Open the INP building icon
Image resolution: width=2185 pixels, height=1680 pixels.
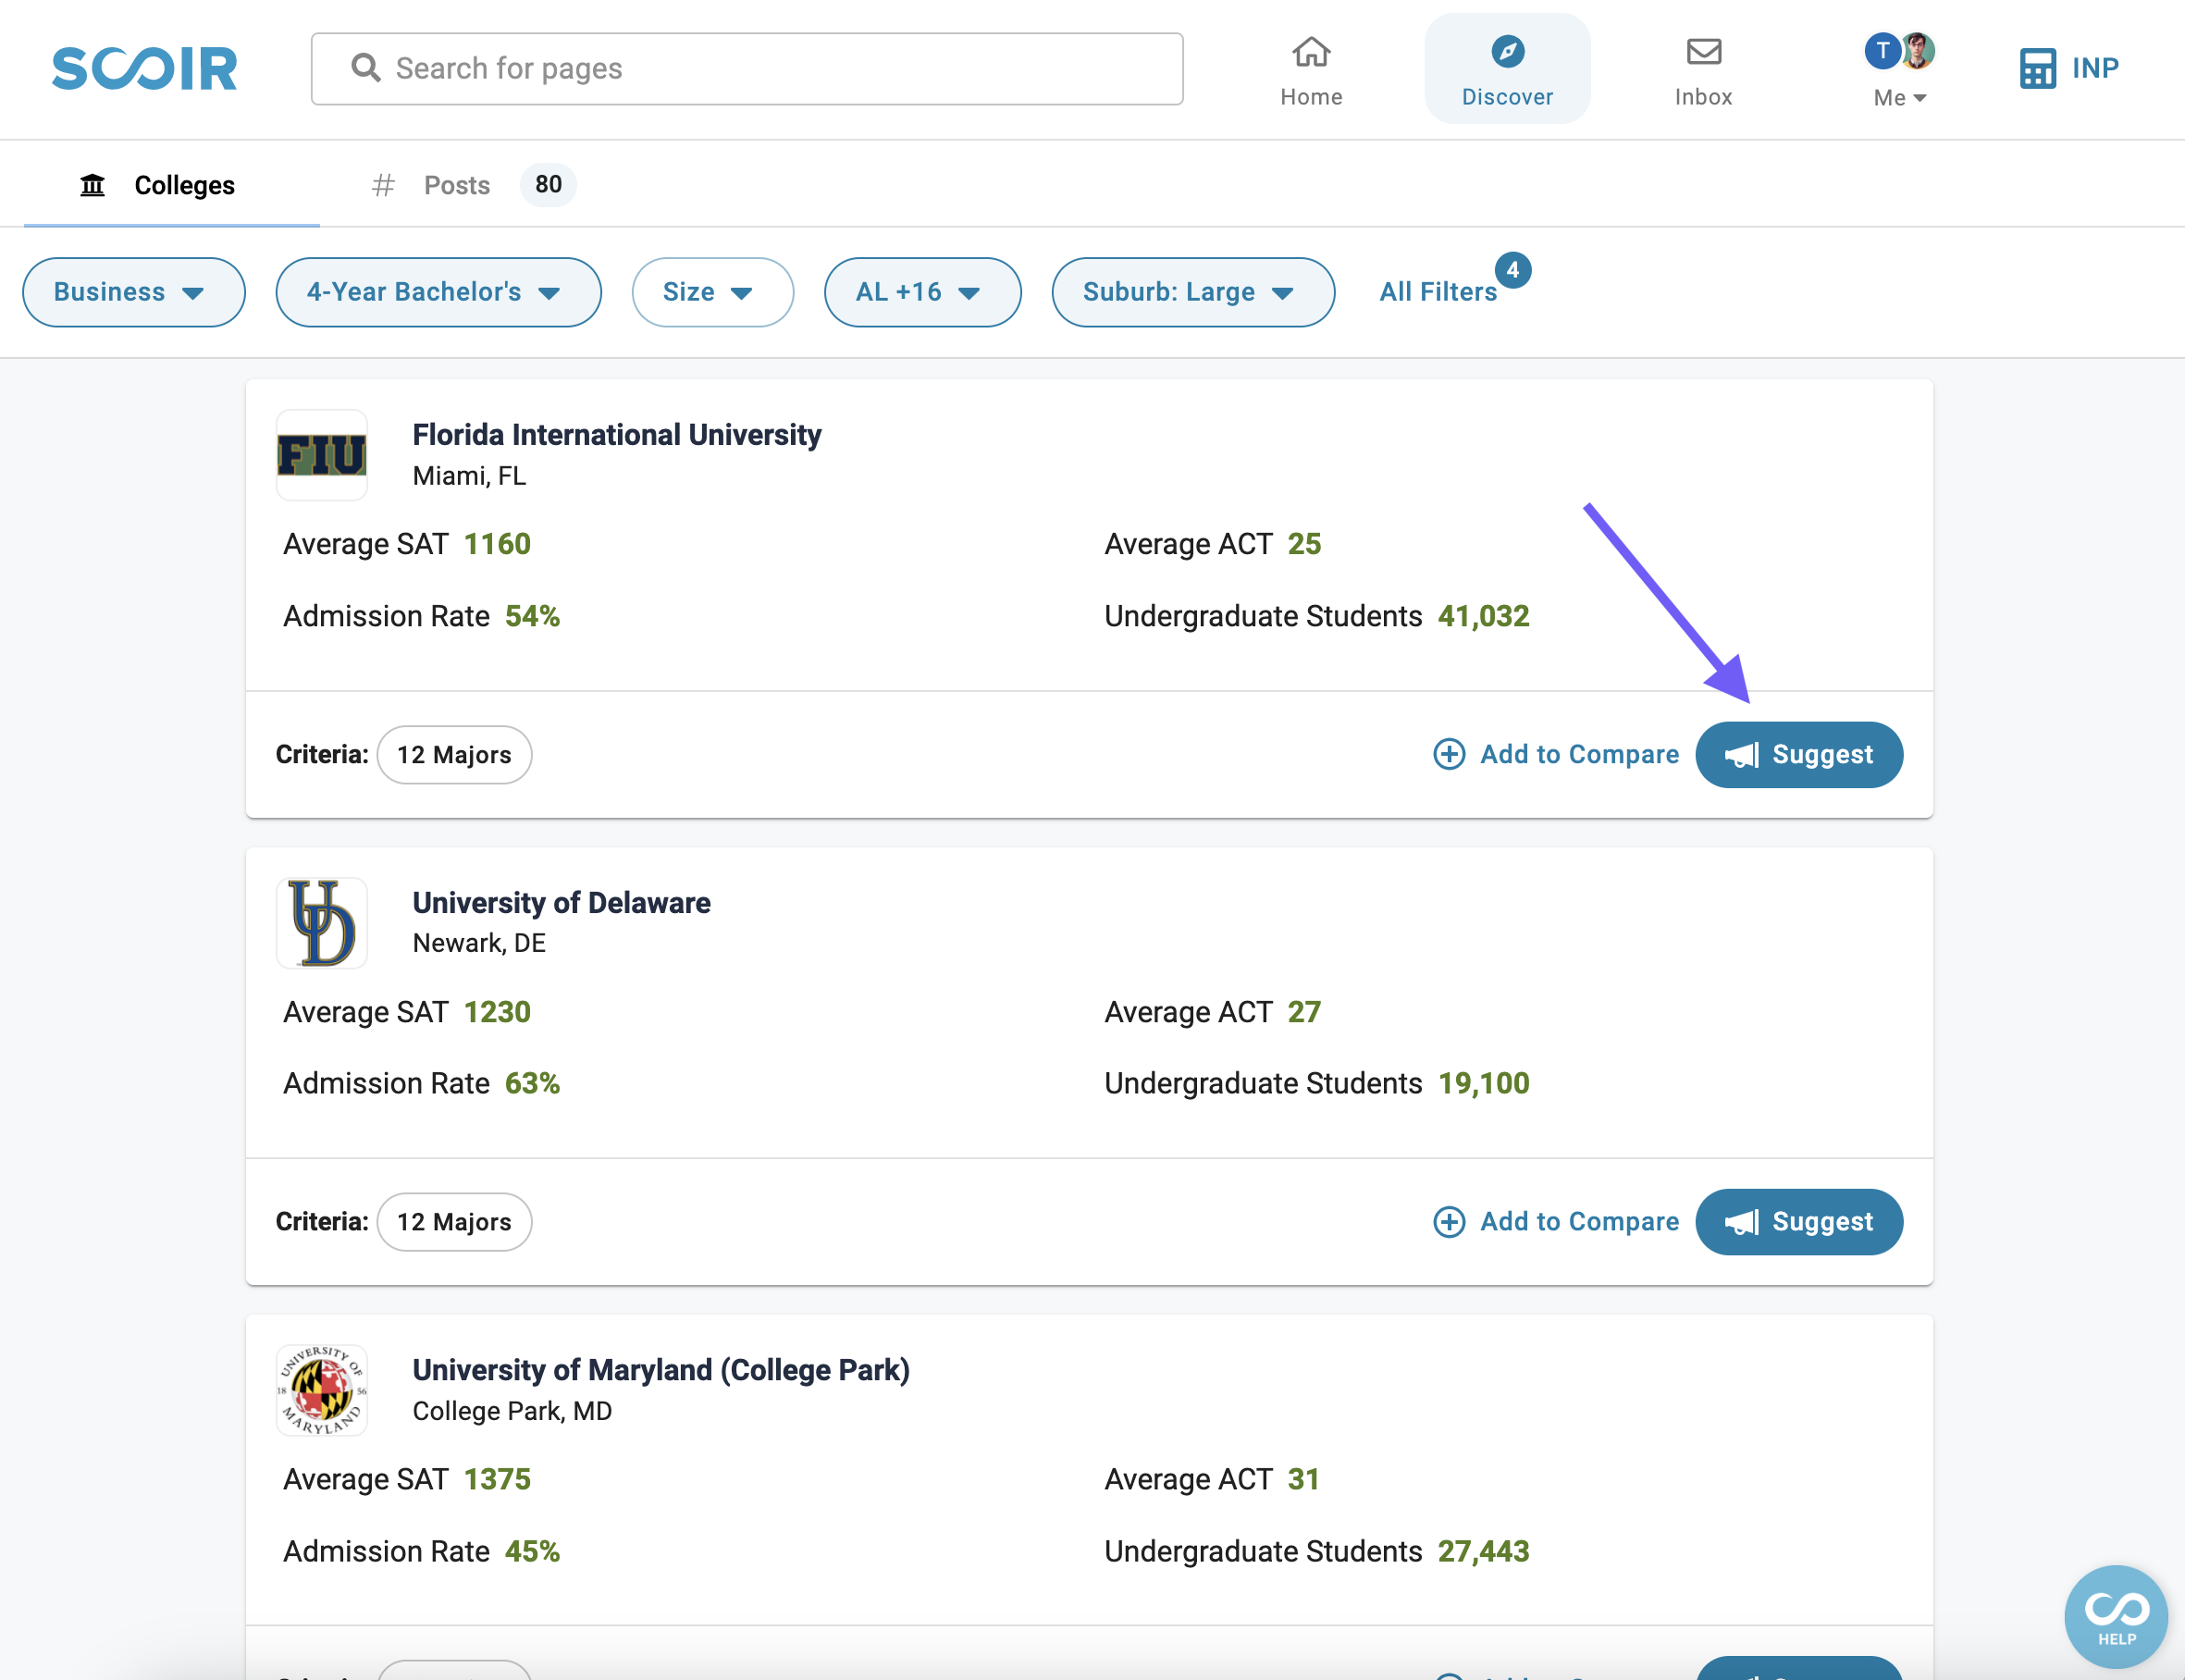2037,68
